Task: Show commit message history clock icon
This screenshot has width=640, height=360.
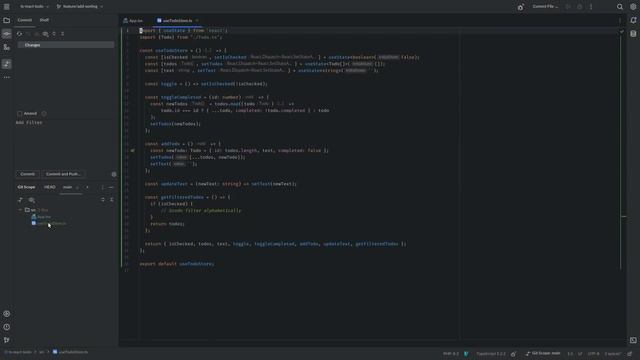Action: tap(44, 113)
